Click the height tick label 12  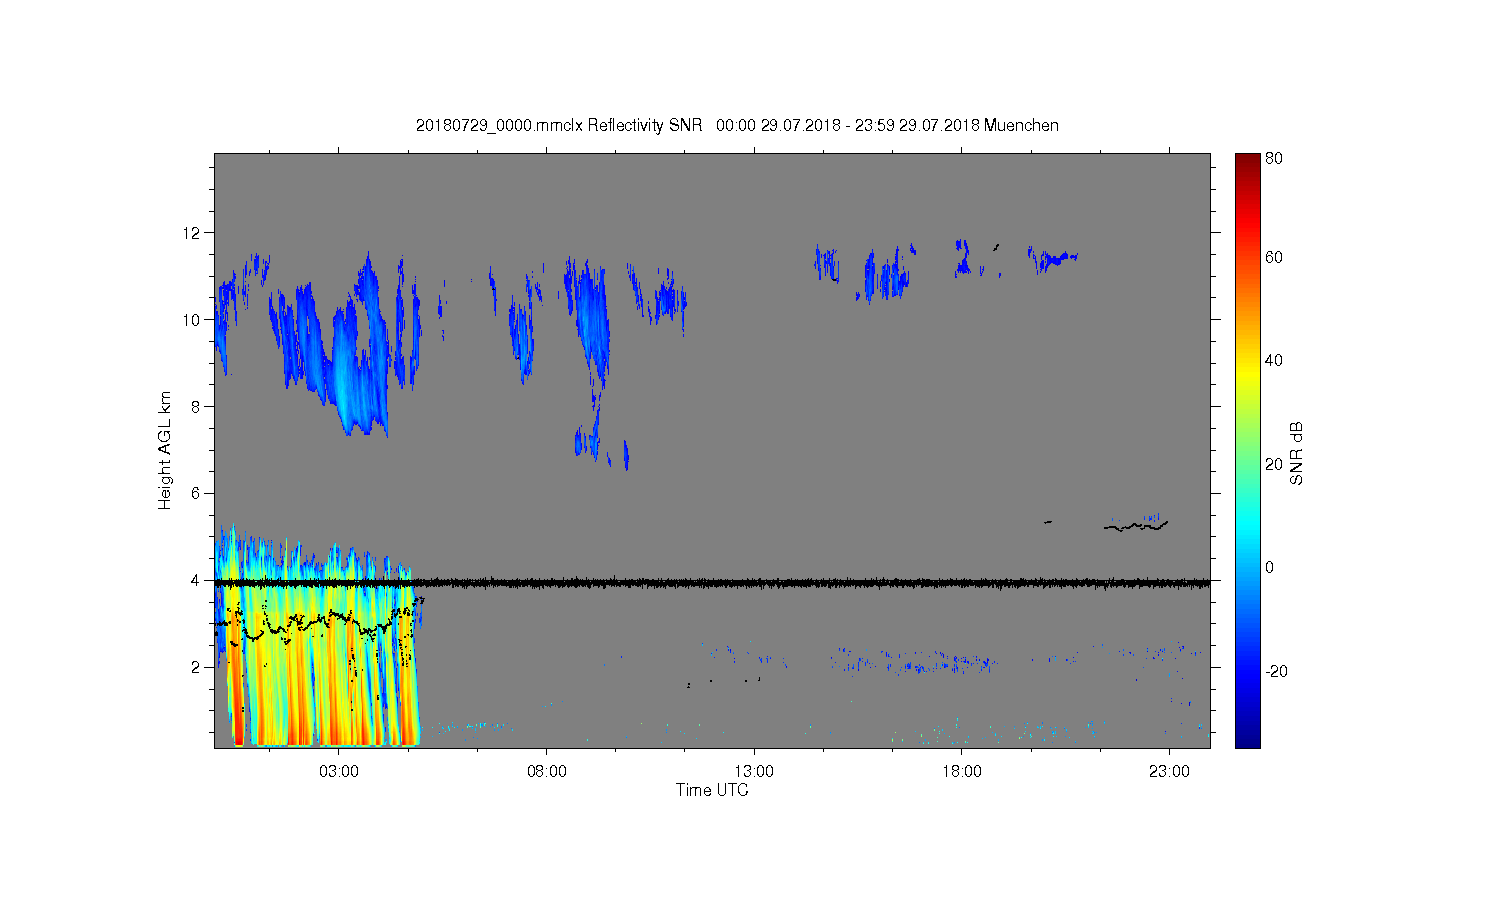191,233
